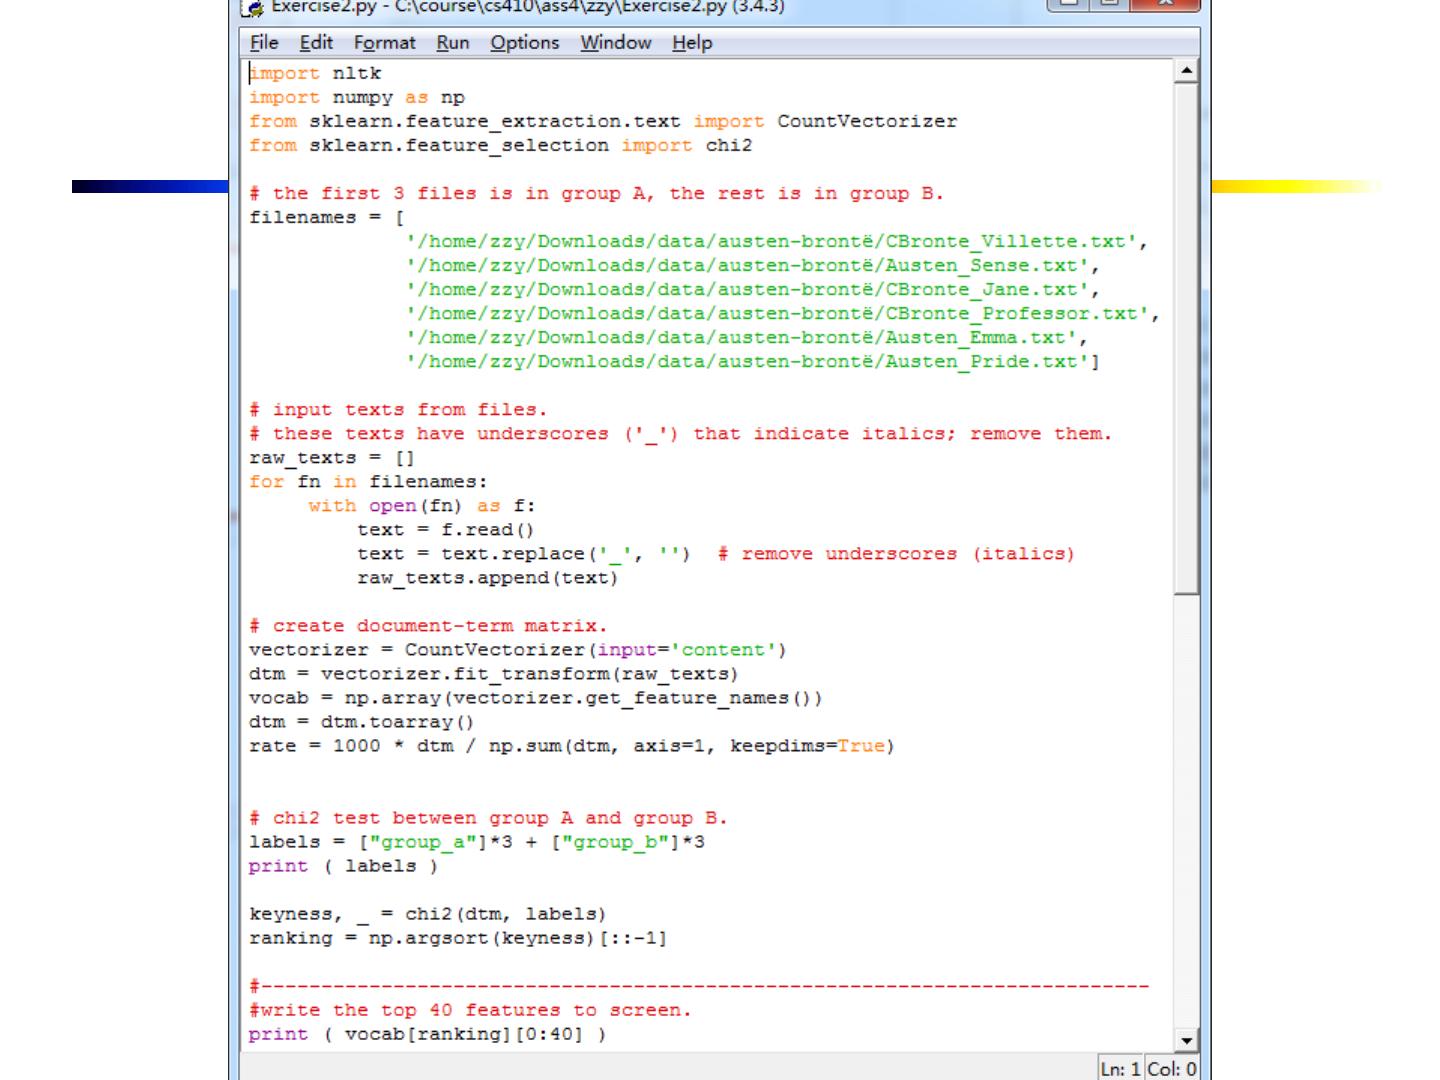Click the CountVectorizer(input='content') line
The image size is (1440, 1080).
point(517,650)
